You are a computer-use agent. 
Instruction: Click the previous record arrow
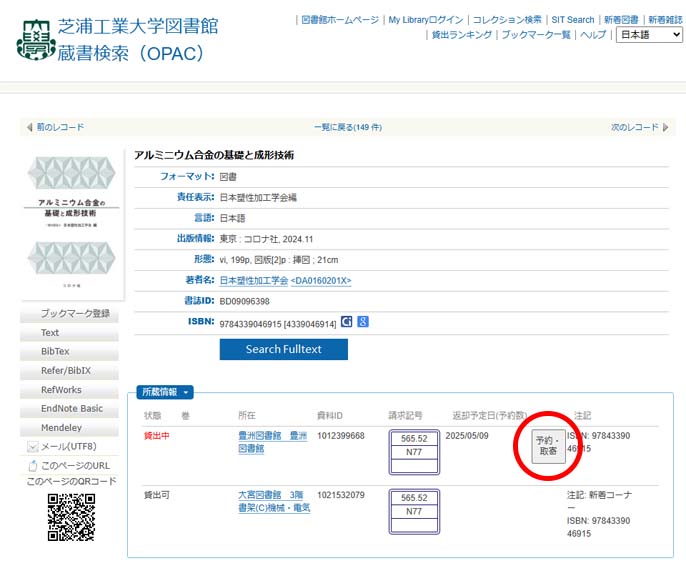point(29,127)
